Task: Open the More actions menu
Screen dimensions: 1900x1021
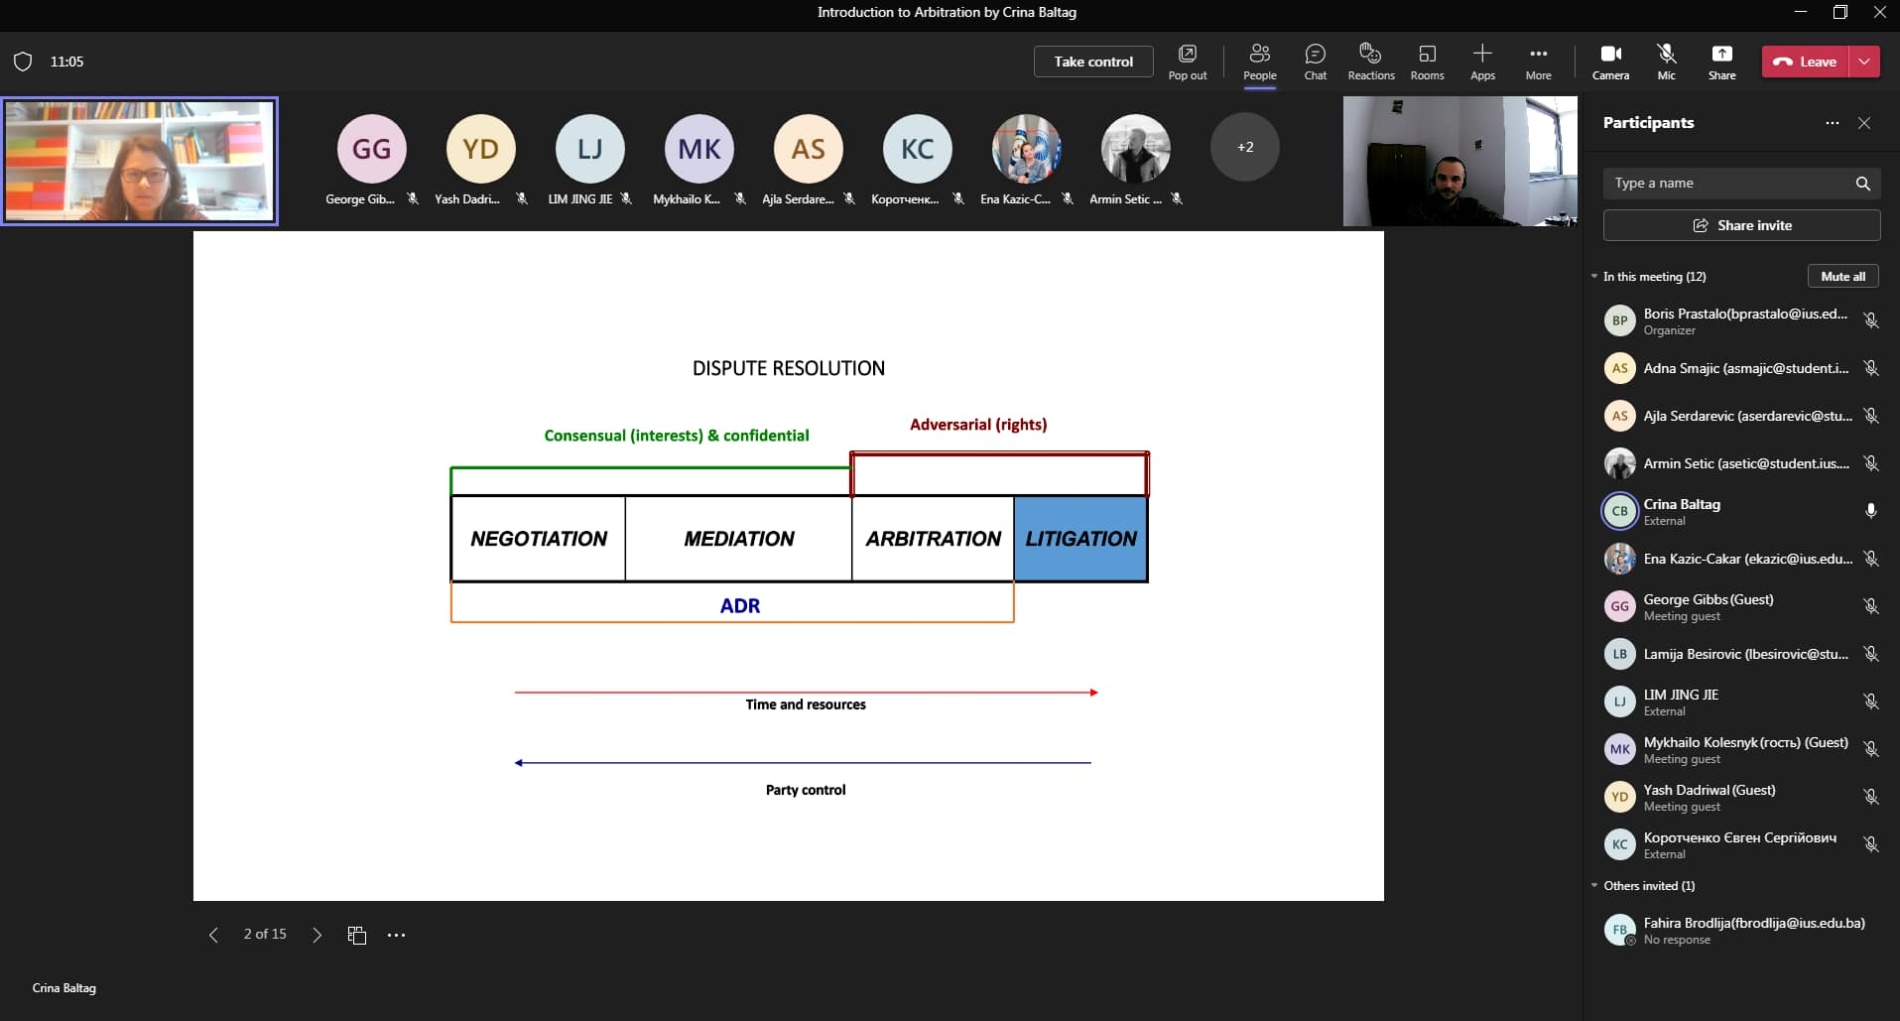Action: (1538, 61)
